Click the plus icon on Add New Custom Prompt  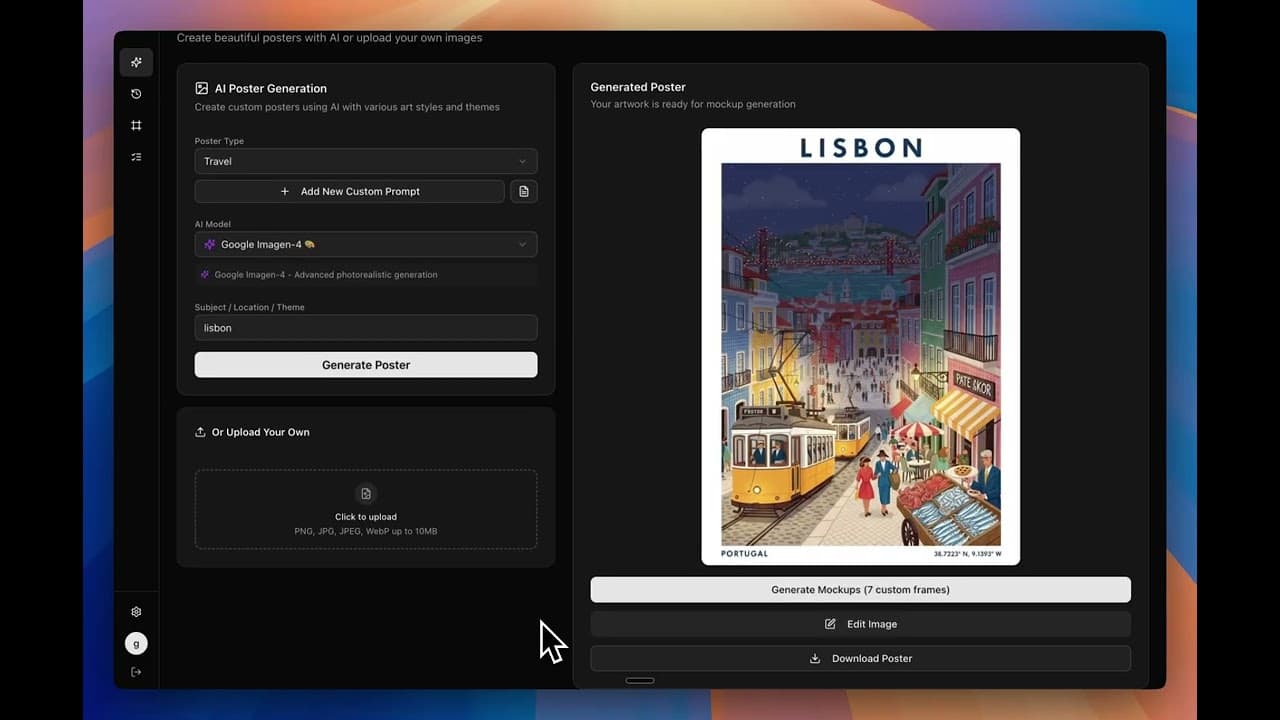[285, 191]
